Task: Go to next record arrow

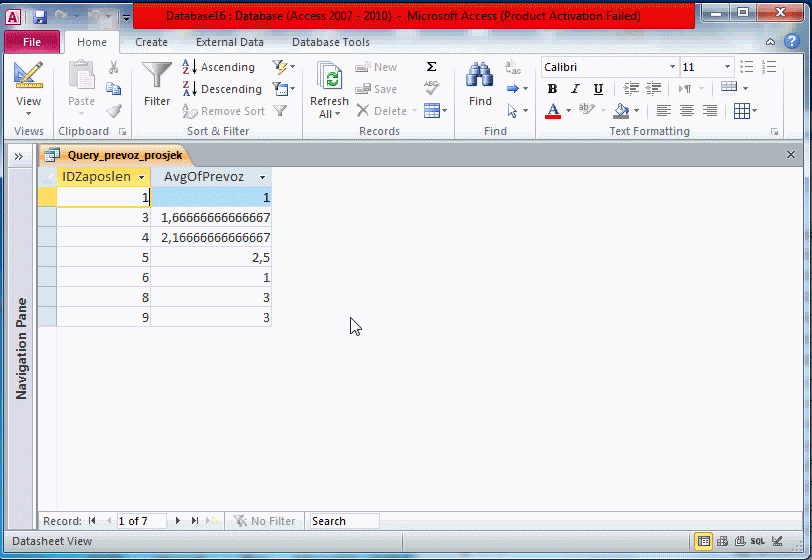Action: (178, 521)
